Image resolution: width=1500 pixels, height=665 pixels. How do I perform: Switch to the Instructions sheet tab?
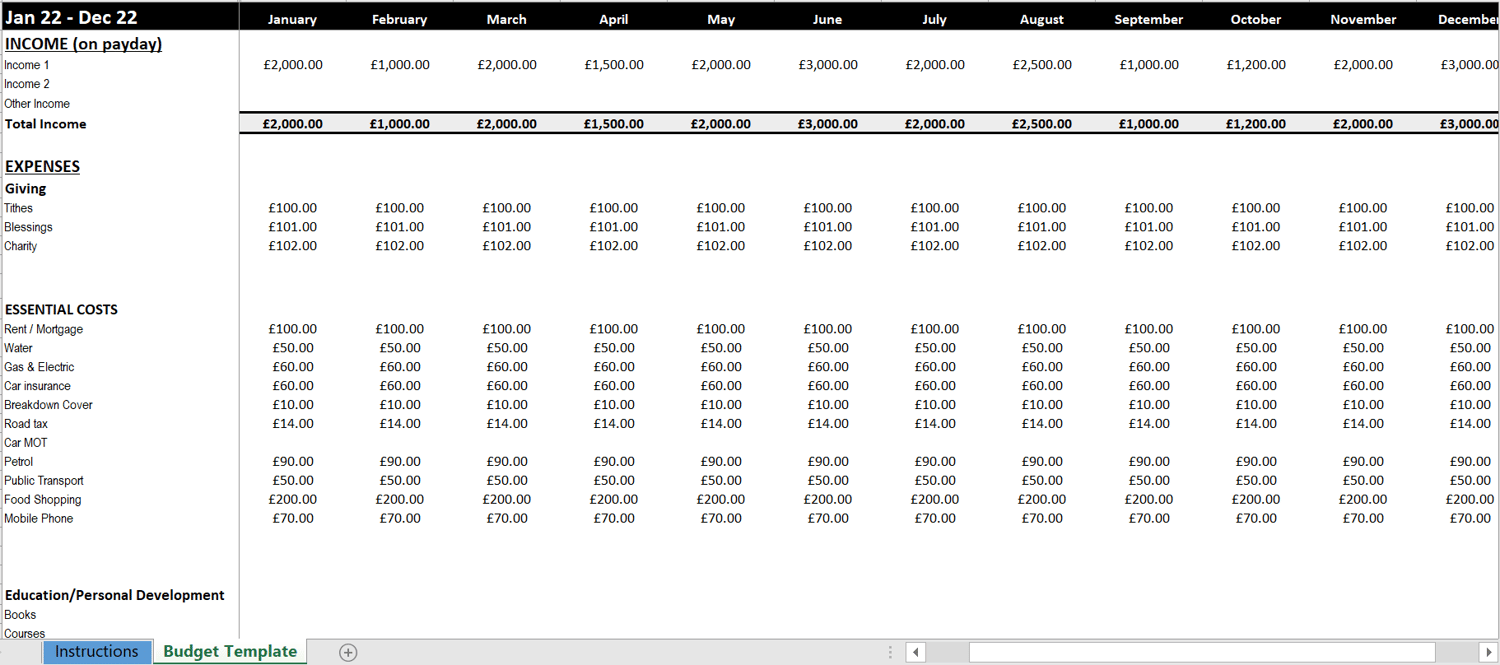[97, 652]
